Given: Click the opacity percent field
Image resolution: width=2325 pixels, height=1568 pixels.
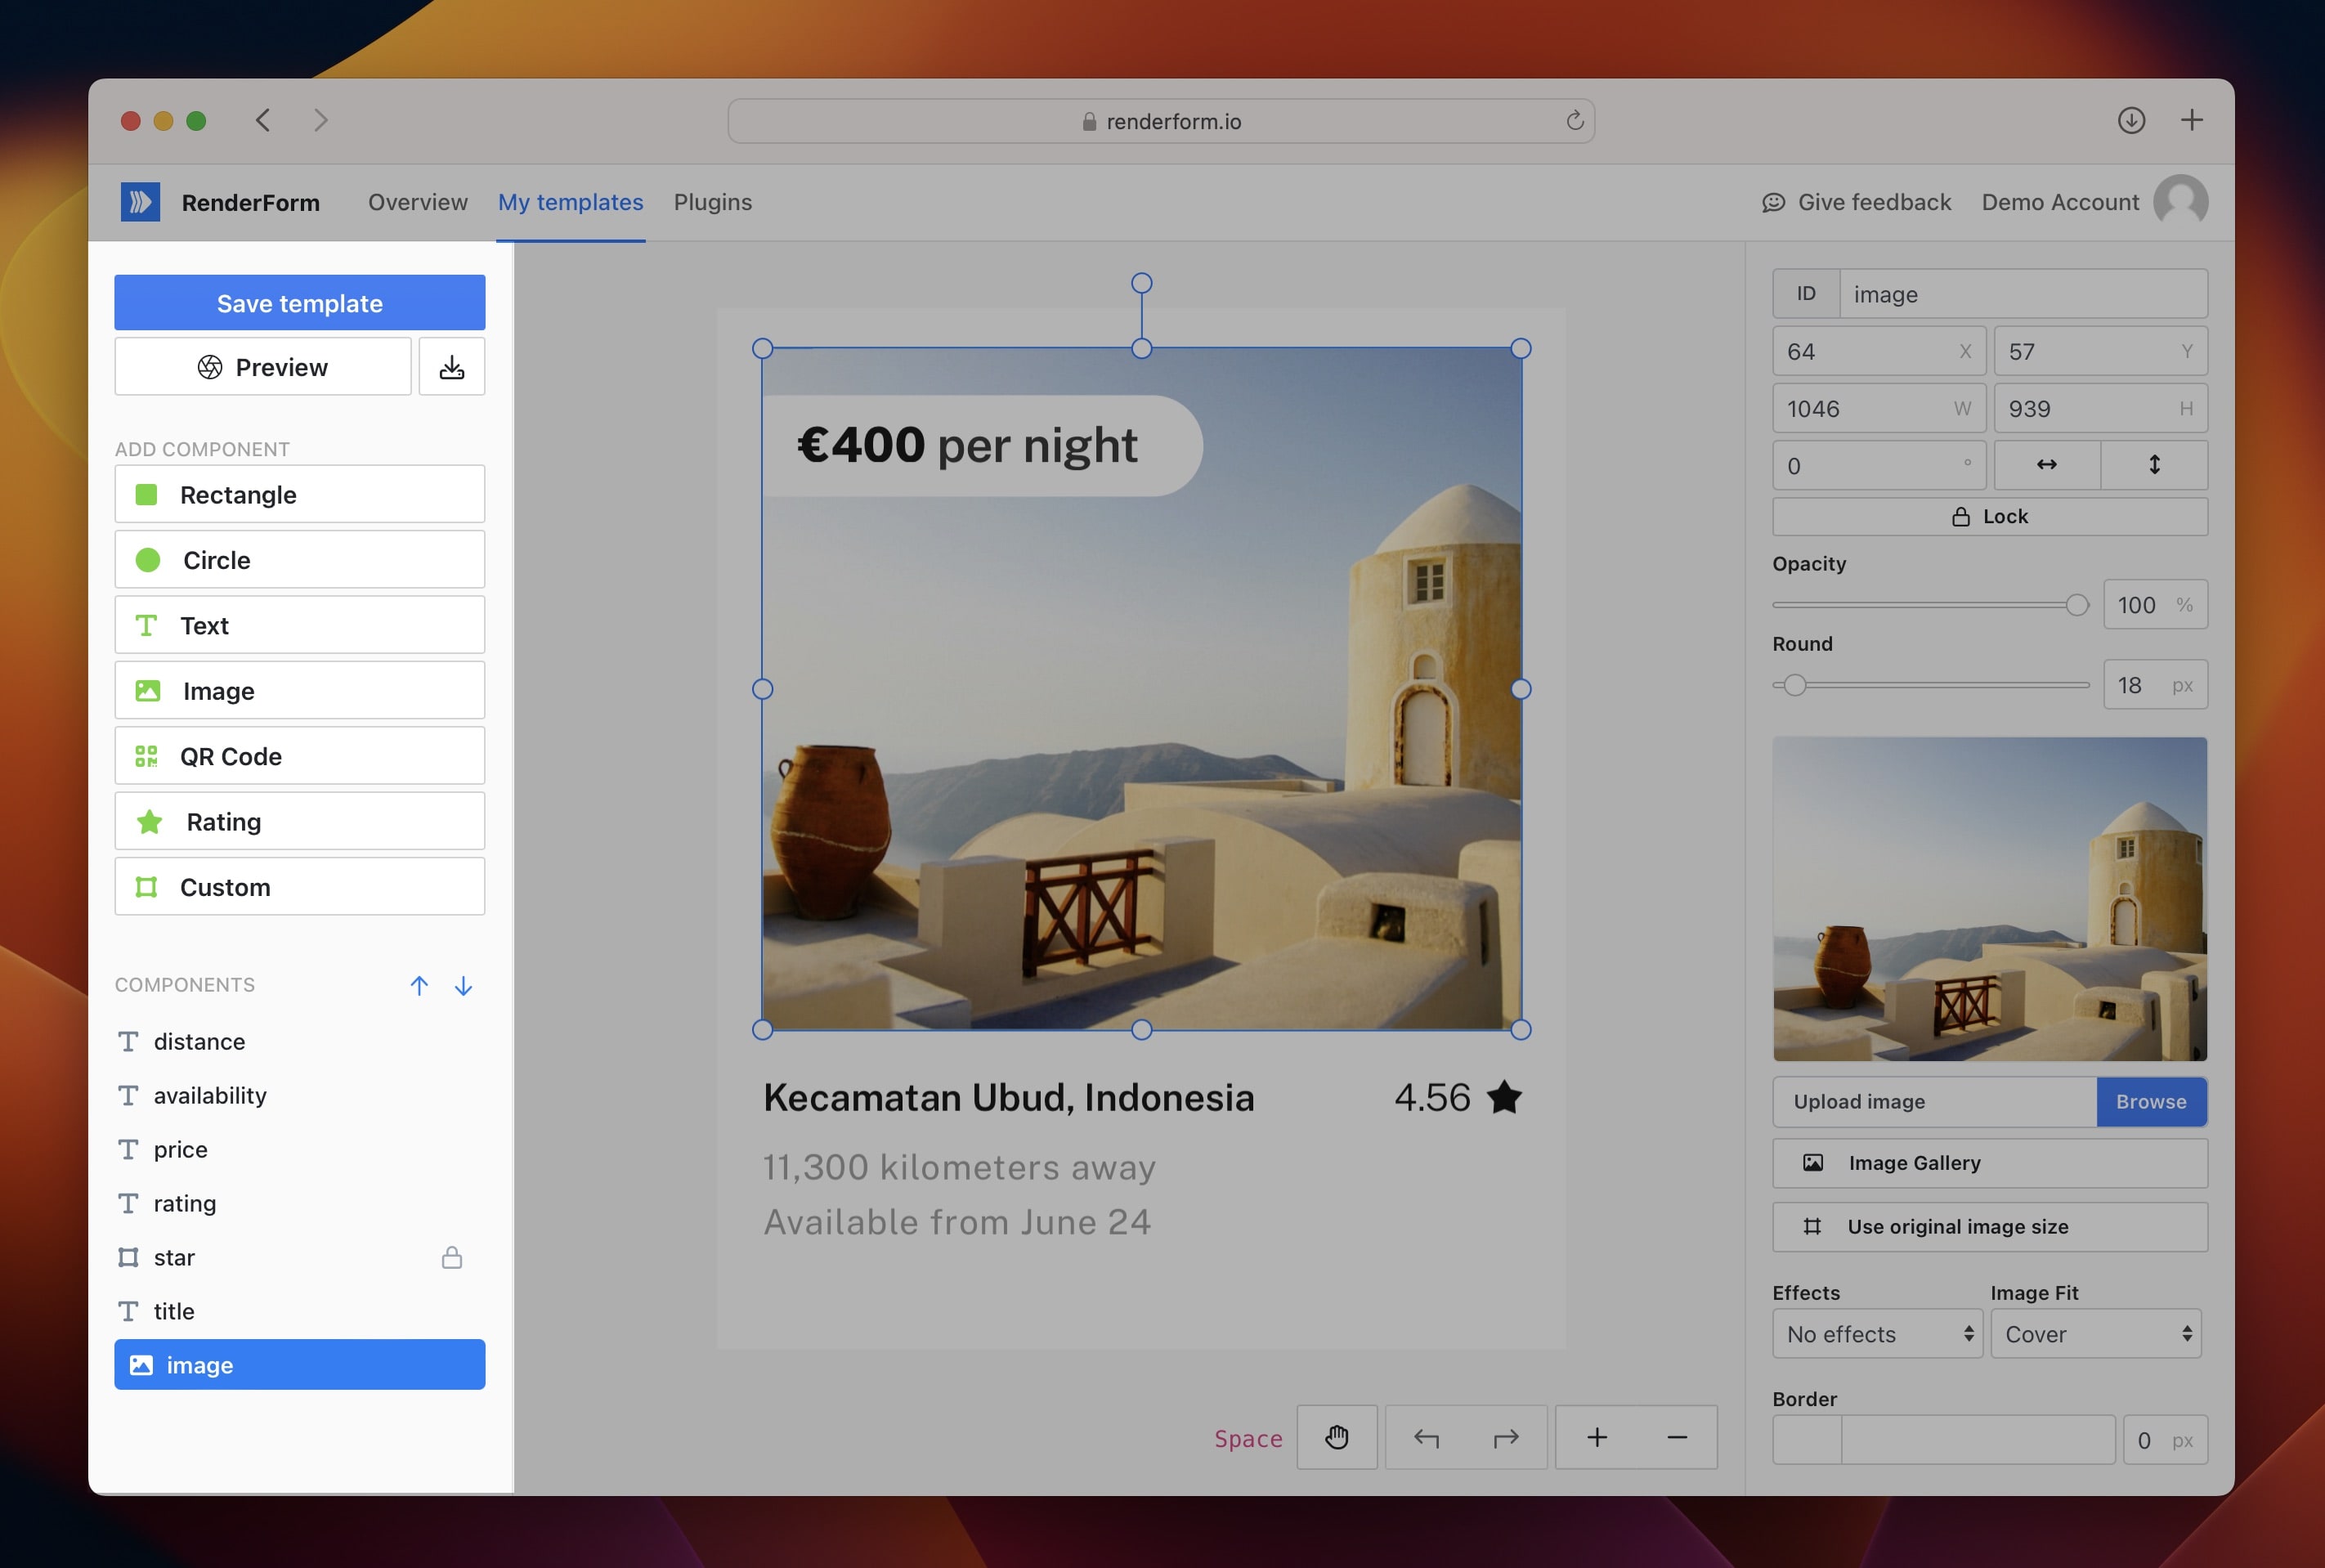Looking at the screenshot, I should pyautogui.click(x=2155, y=605).
